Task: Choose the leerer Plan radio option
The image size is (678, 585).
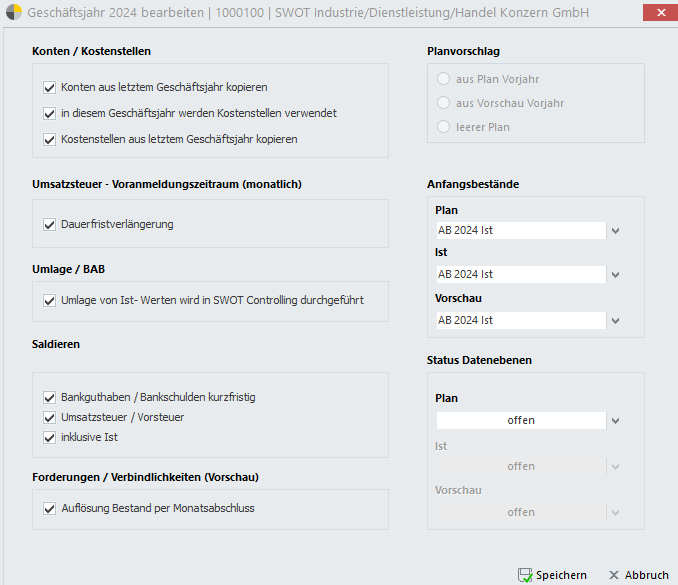Action: point(444,127)
